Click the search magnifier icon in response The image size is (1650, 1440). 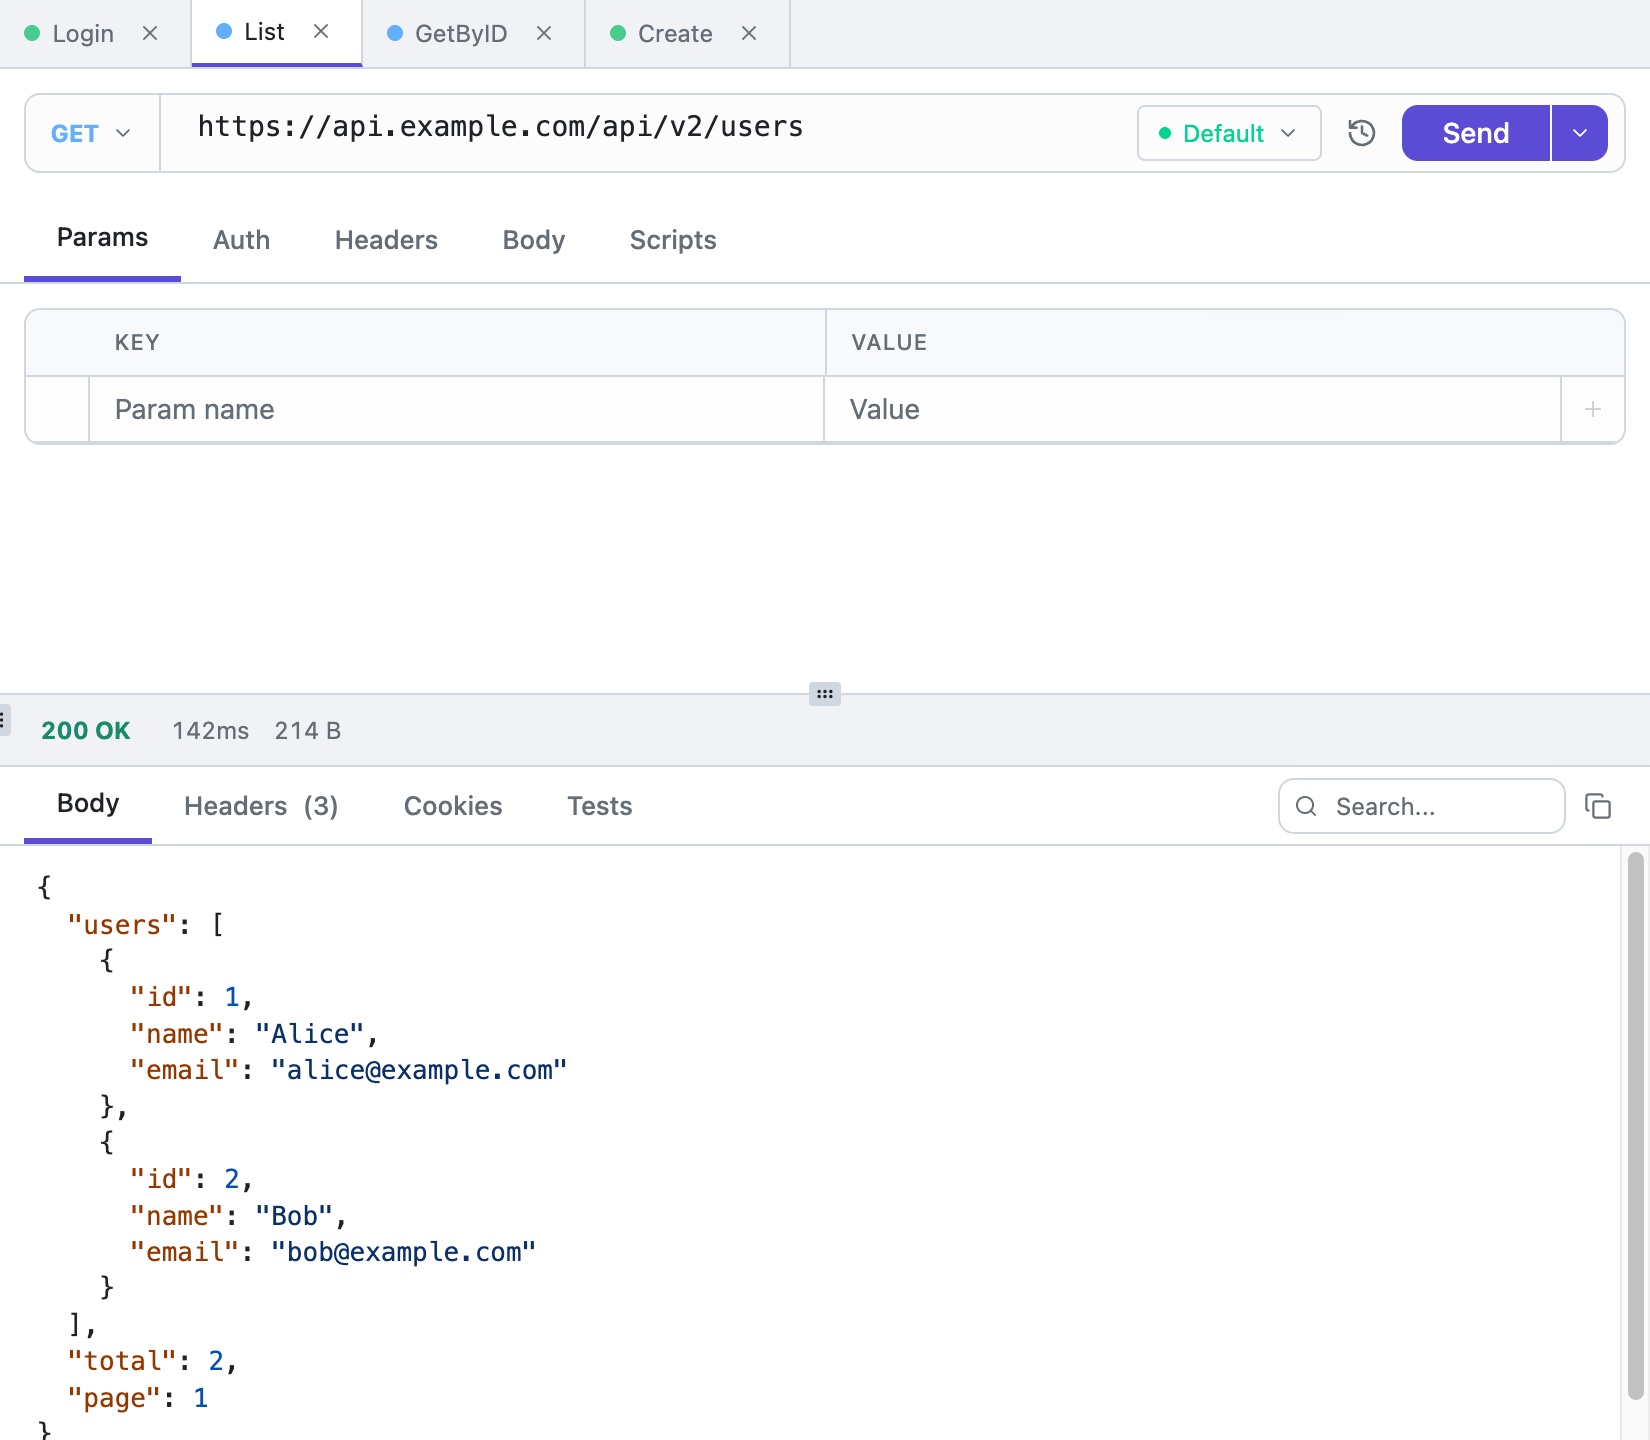[1306, 806]
